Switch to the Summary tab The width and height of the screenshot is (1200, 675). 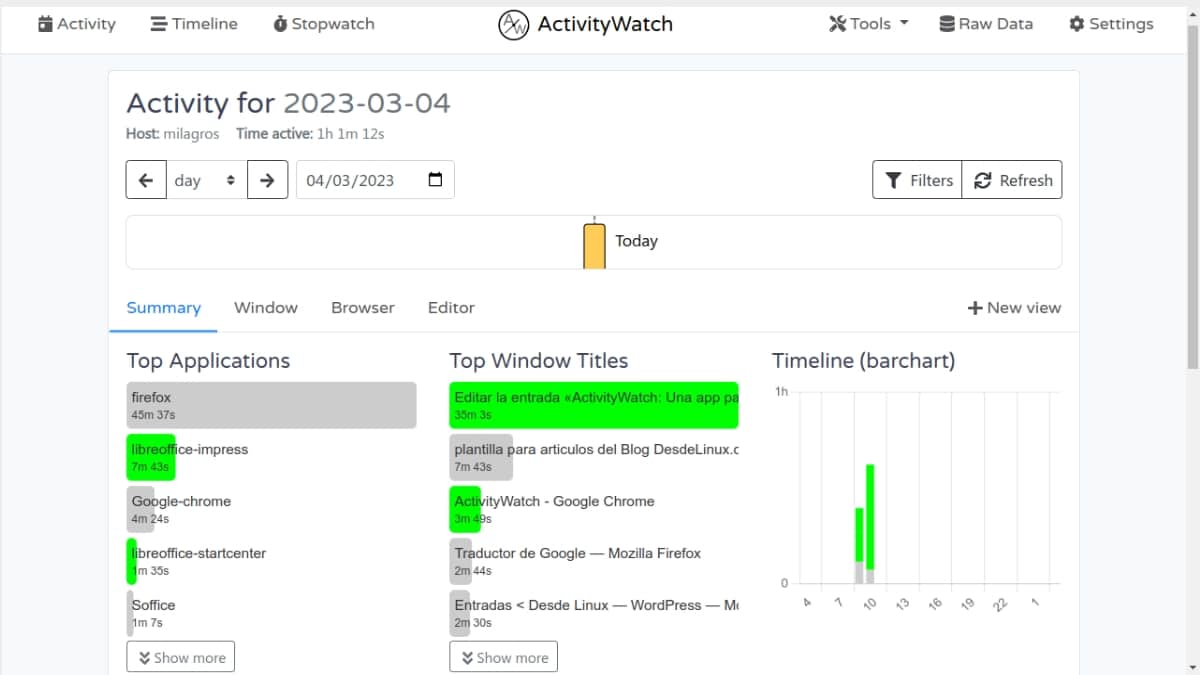[164, 308]
